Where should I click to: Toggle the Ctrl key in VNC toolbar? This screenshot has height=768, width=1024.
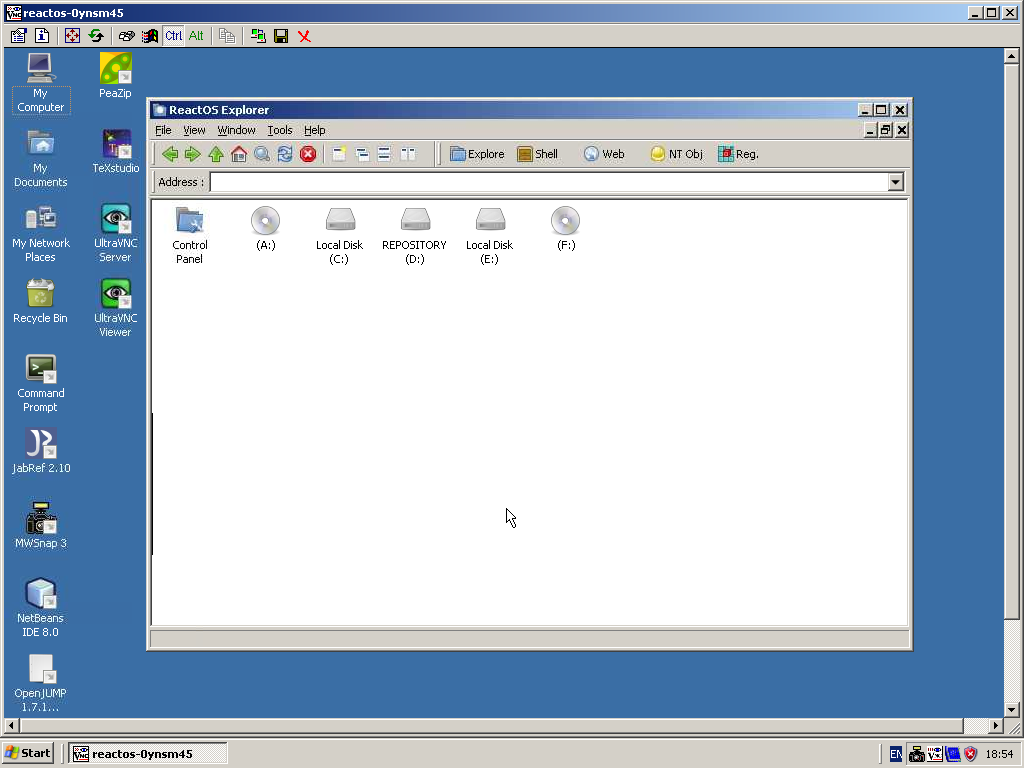point(174,36)
